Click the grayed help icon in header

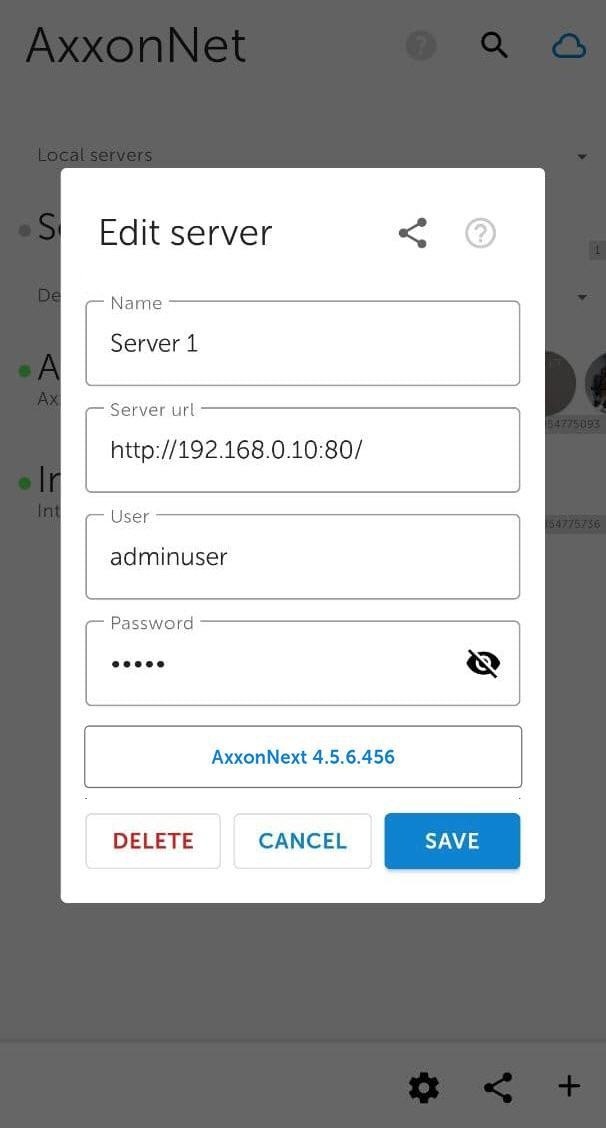coord(420,46)
